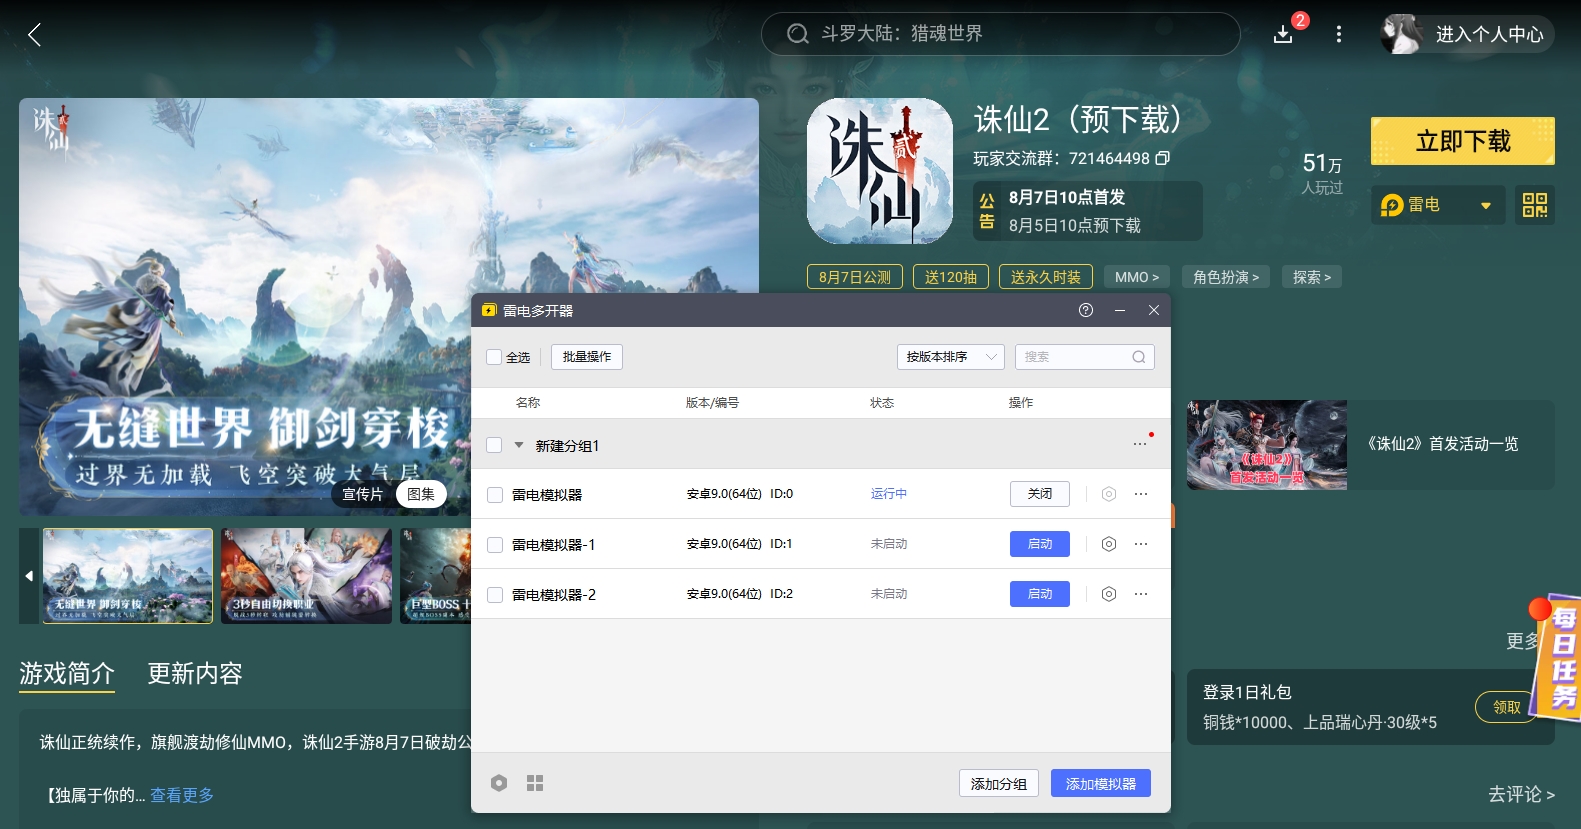This screenshot has width=1581, height=829.
Task: Select the 雷电模拟器 row checkbox
Action: 495,495
